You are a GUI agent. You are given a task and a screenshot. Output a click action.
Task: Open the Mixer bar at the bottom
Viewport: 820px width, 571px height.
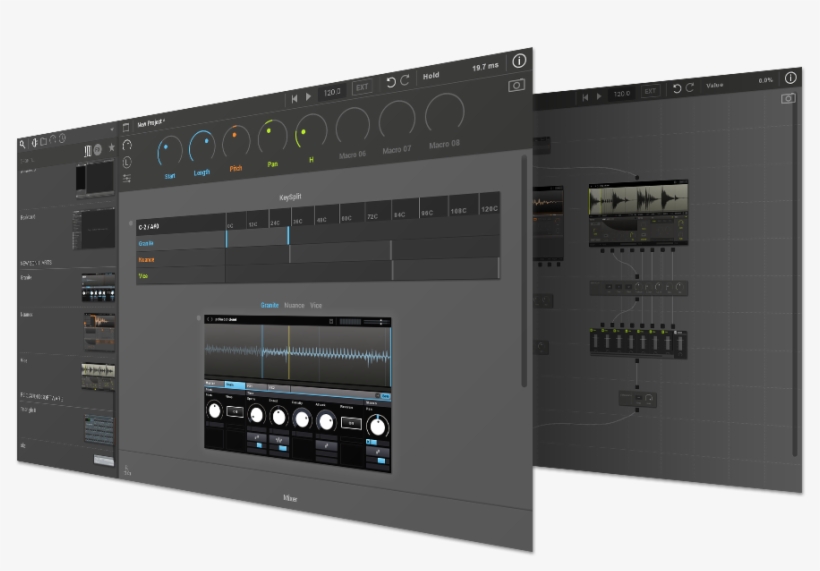(x=290, y=497)
